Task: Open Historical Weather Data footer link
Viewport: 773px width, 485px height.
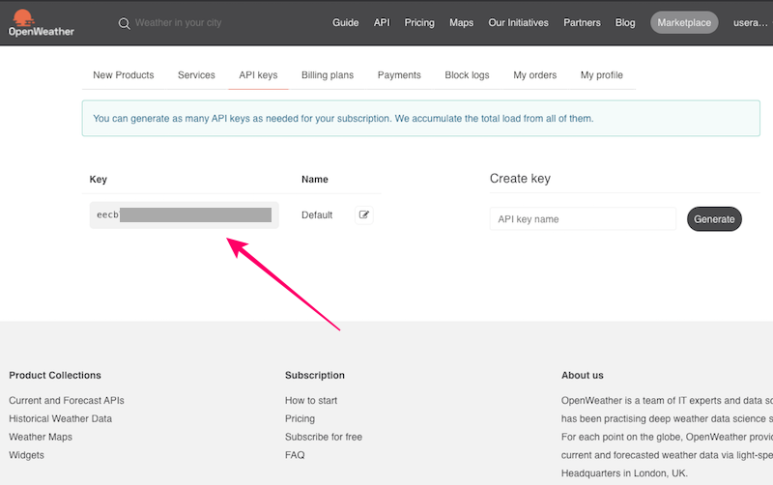Action: click(60, 418)
